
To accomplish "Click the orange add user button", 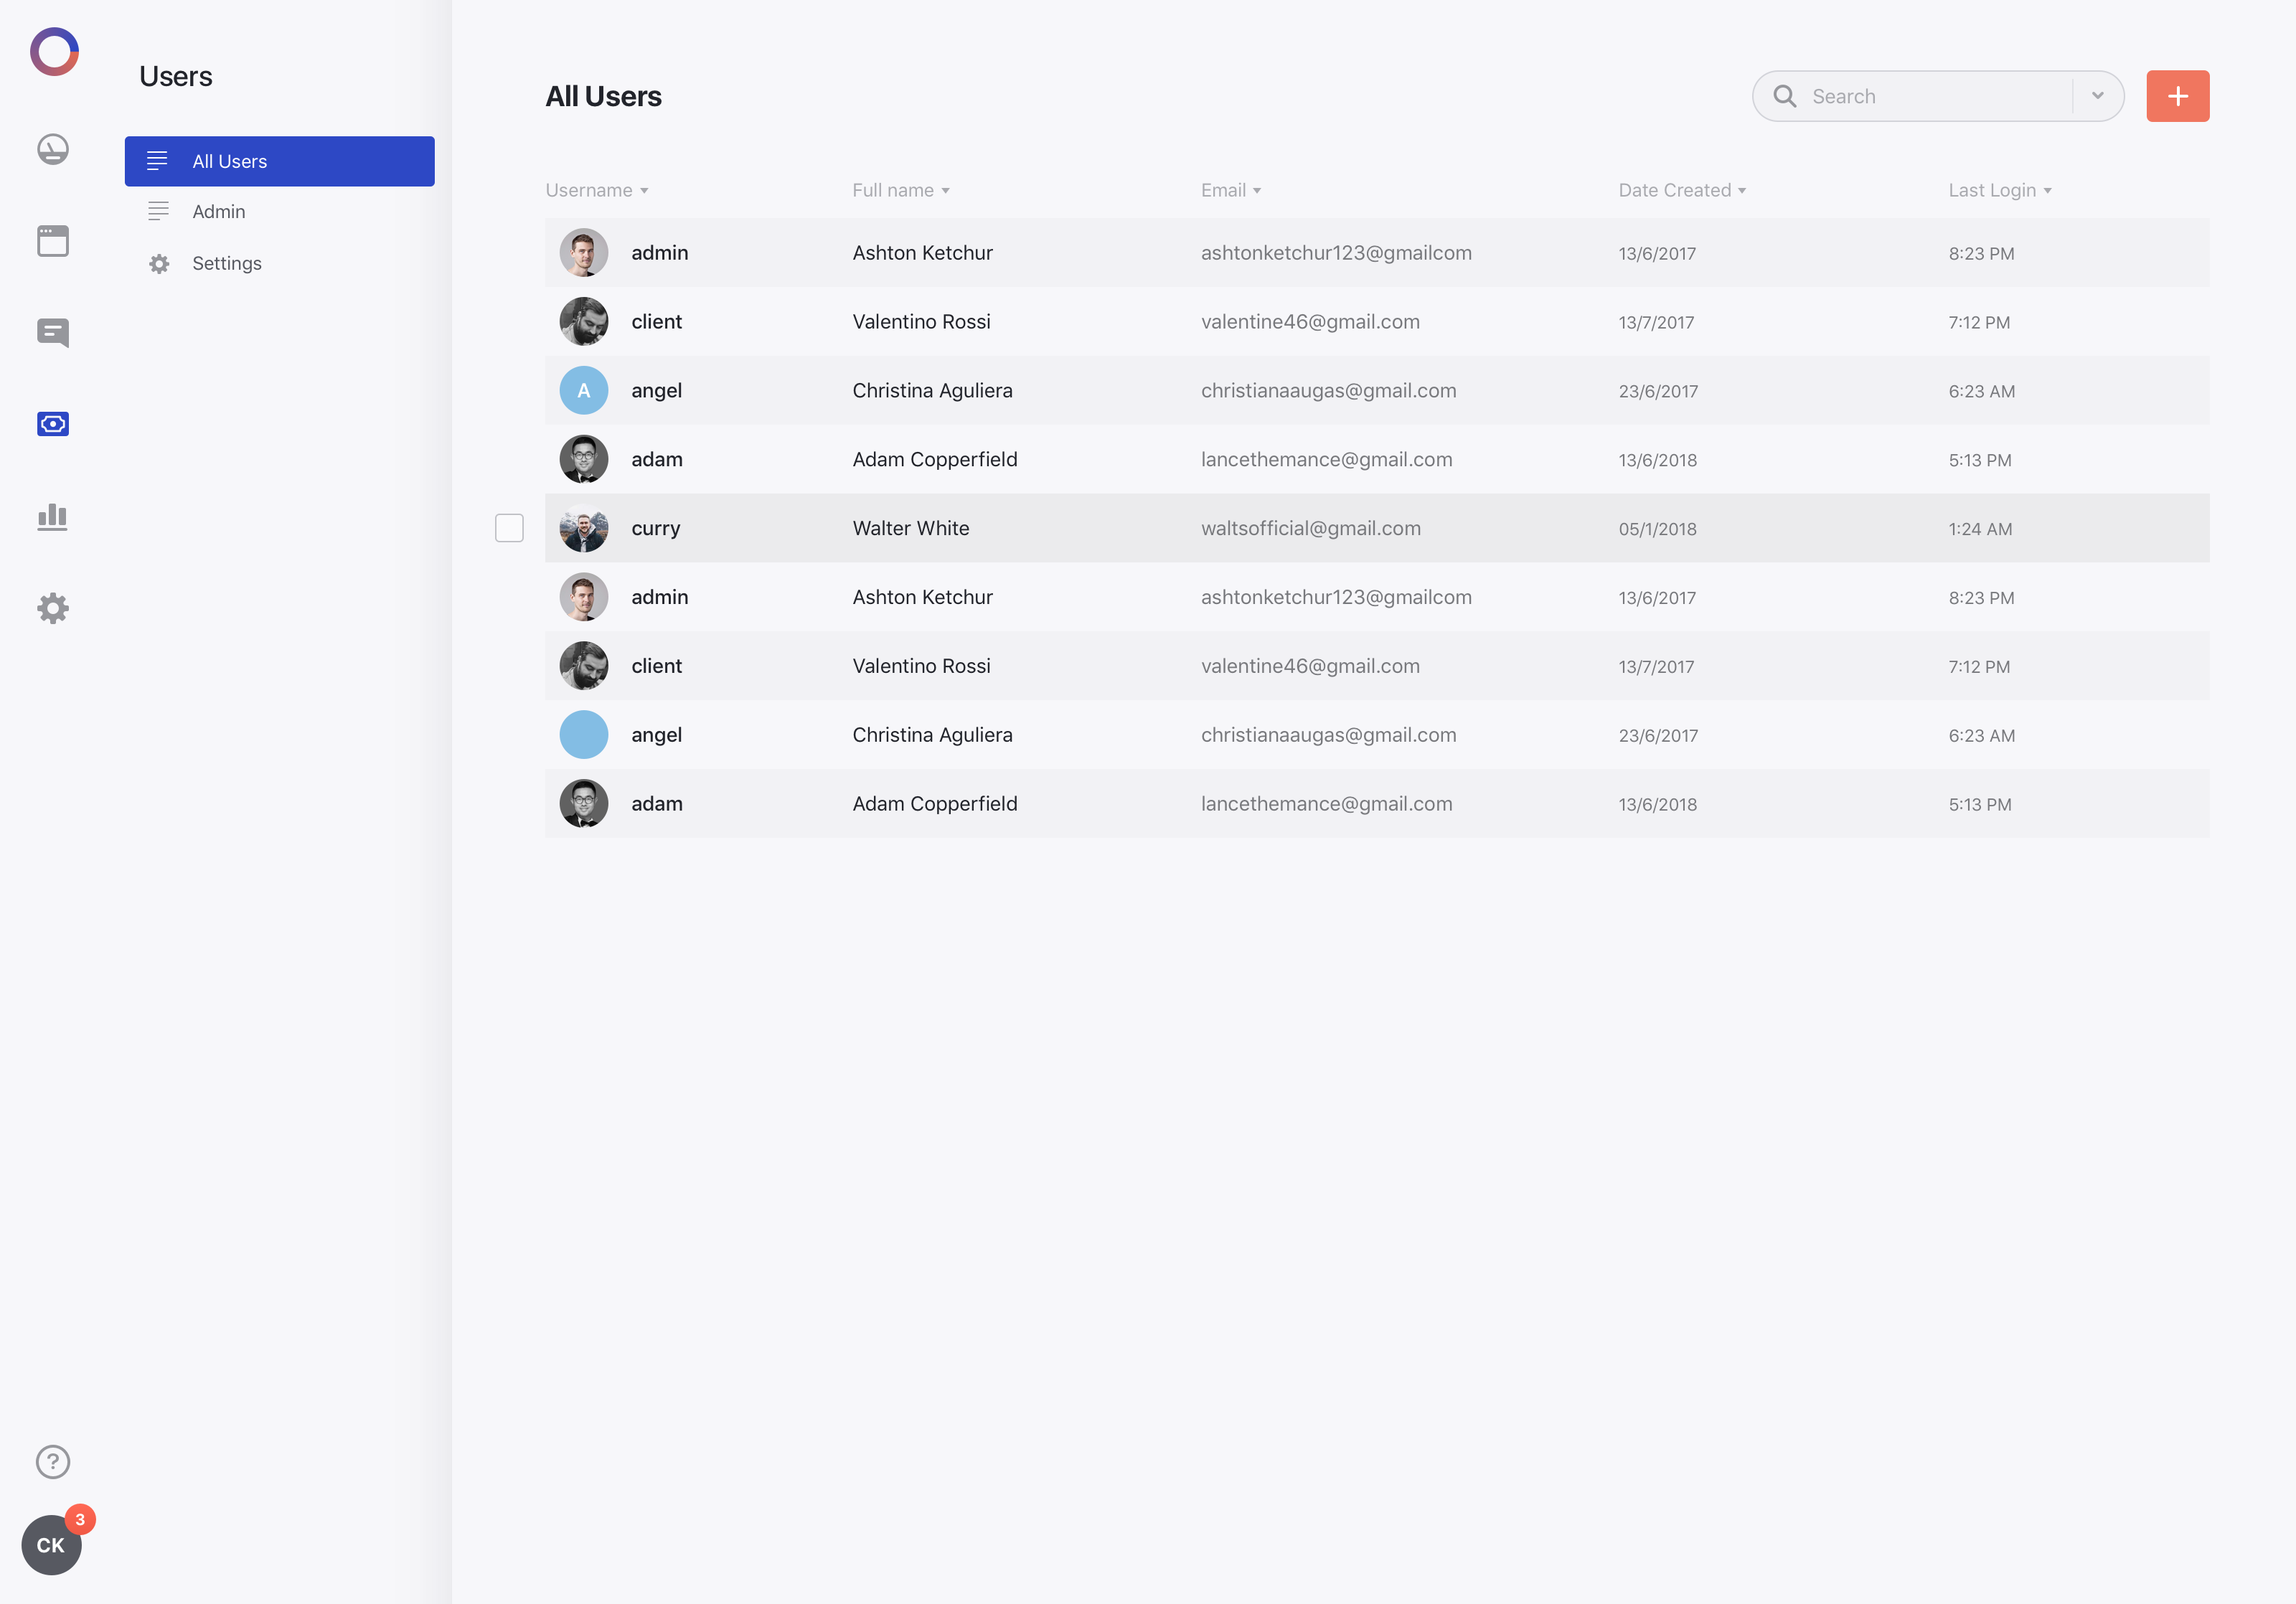I will pyautogui.click(x=2177, y=96).
